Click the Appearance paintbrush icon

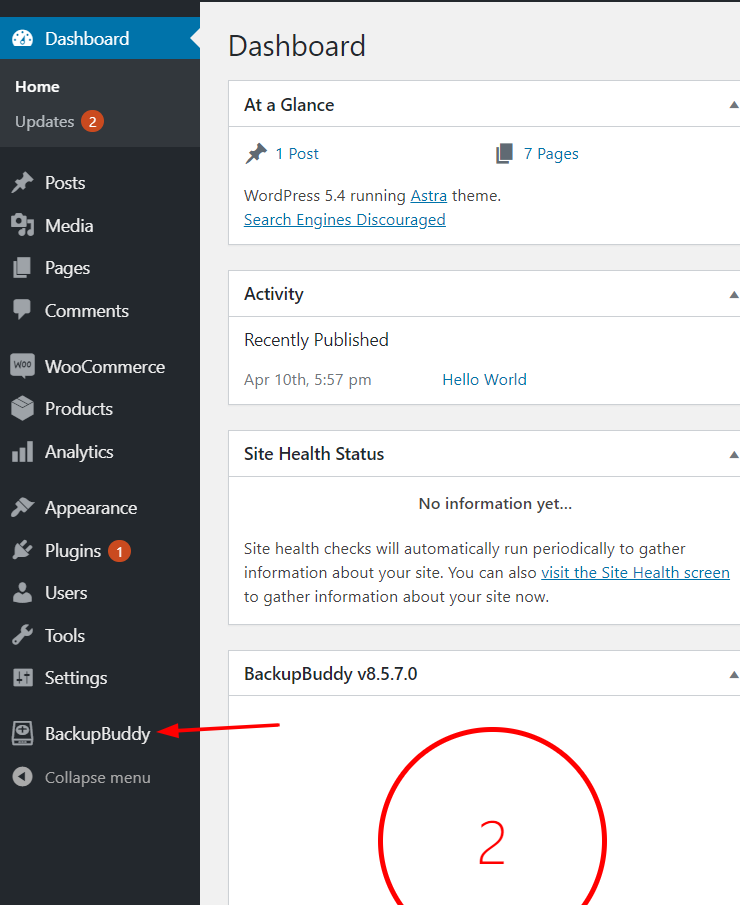[x=23, y=507]
